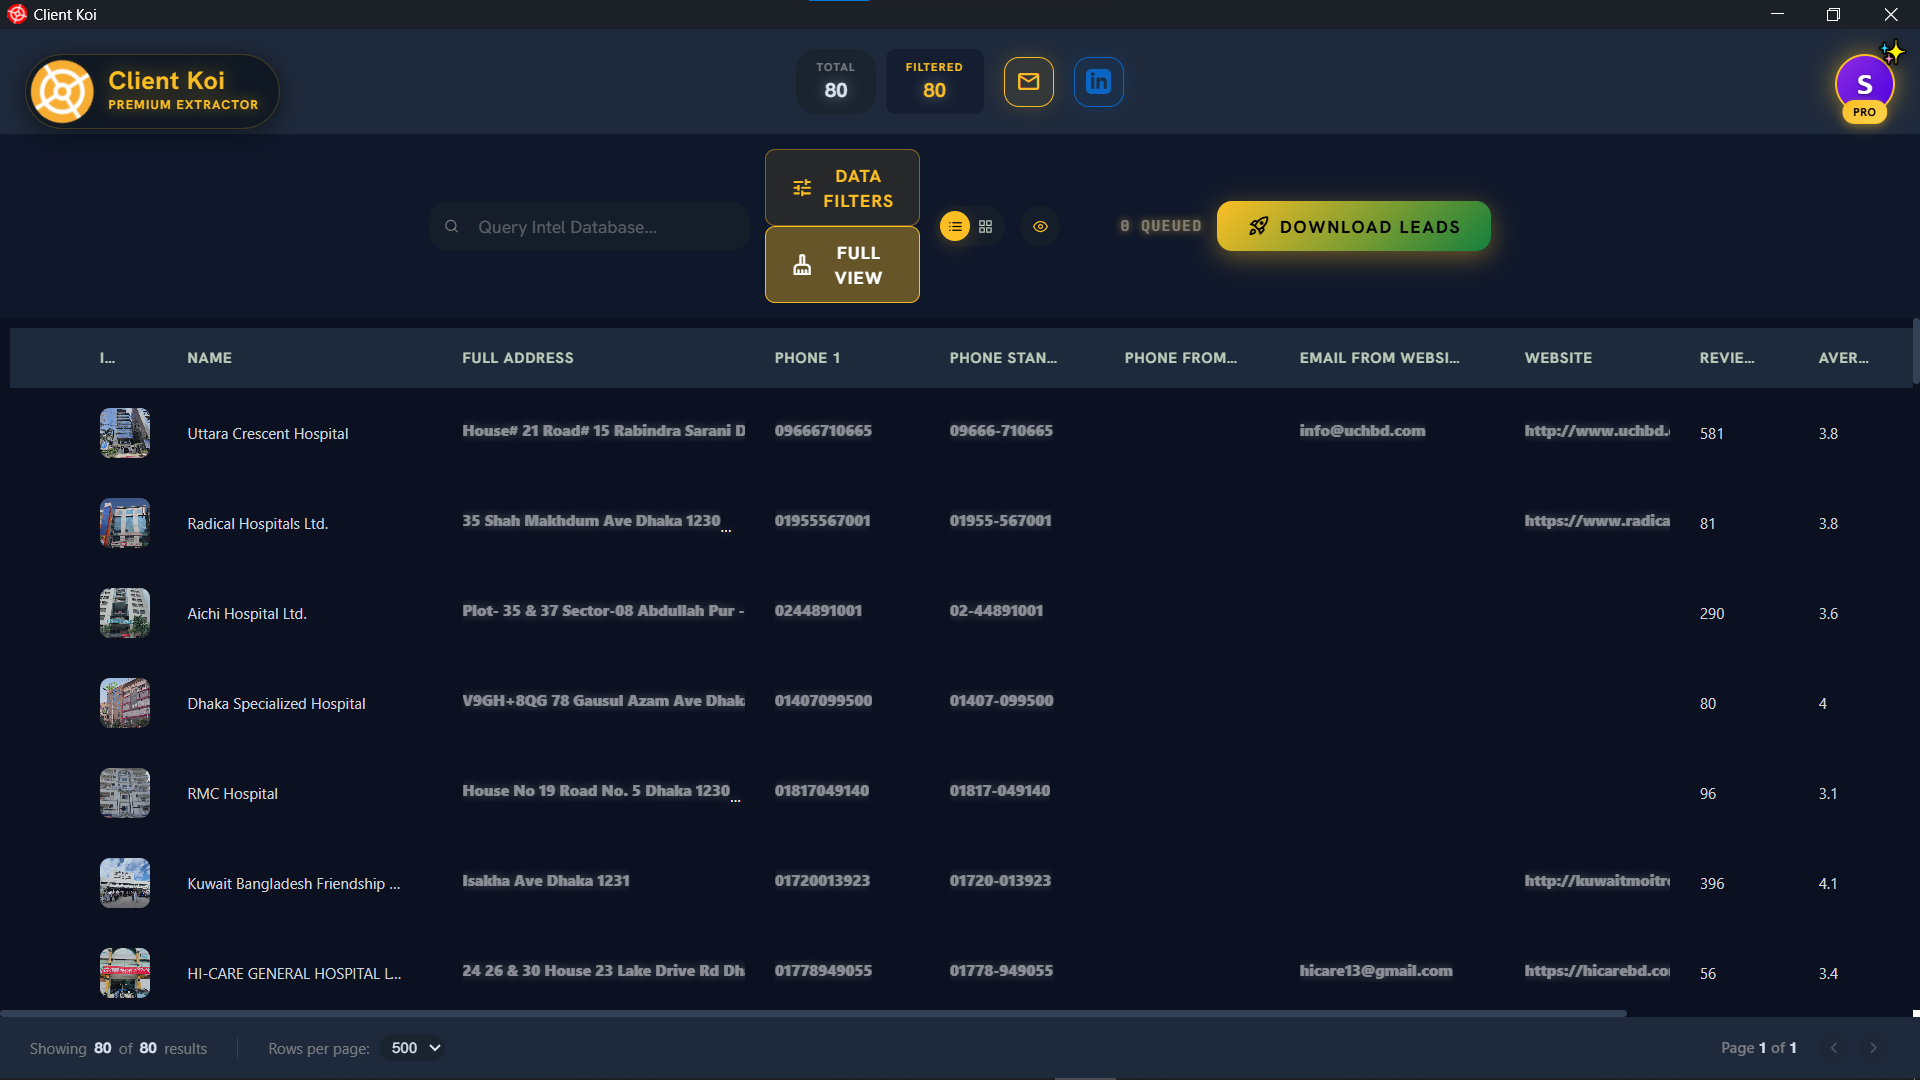
Task: Click address 35 Shah Makhdum Ave Dhaka 1230
Action: pos(591,521)
